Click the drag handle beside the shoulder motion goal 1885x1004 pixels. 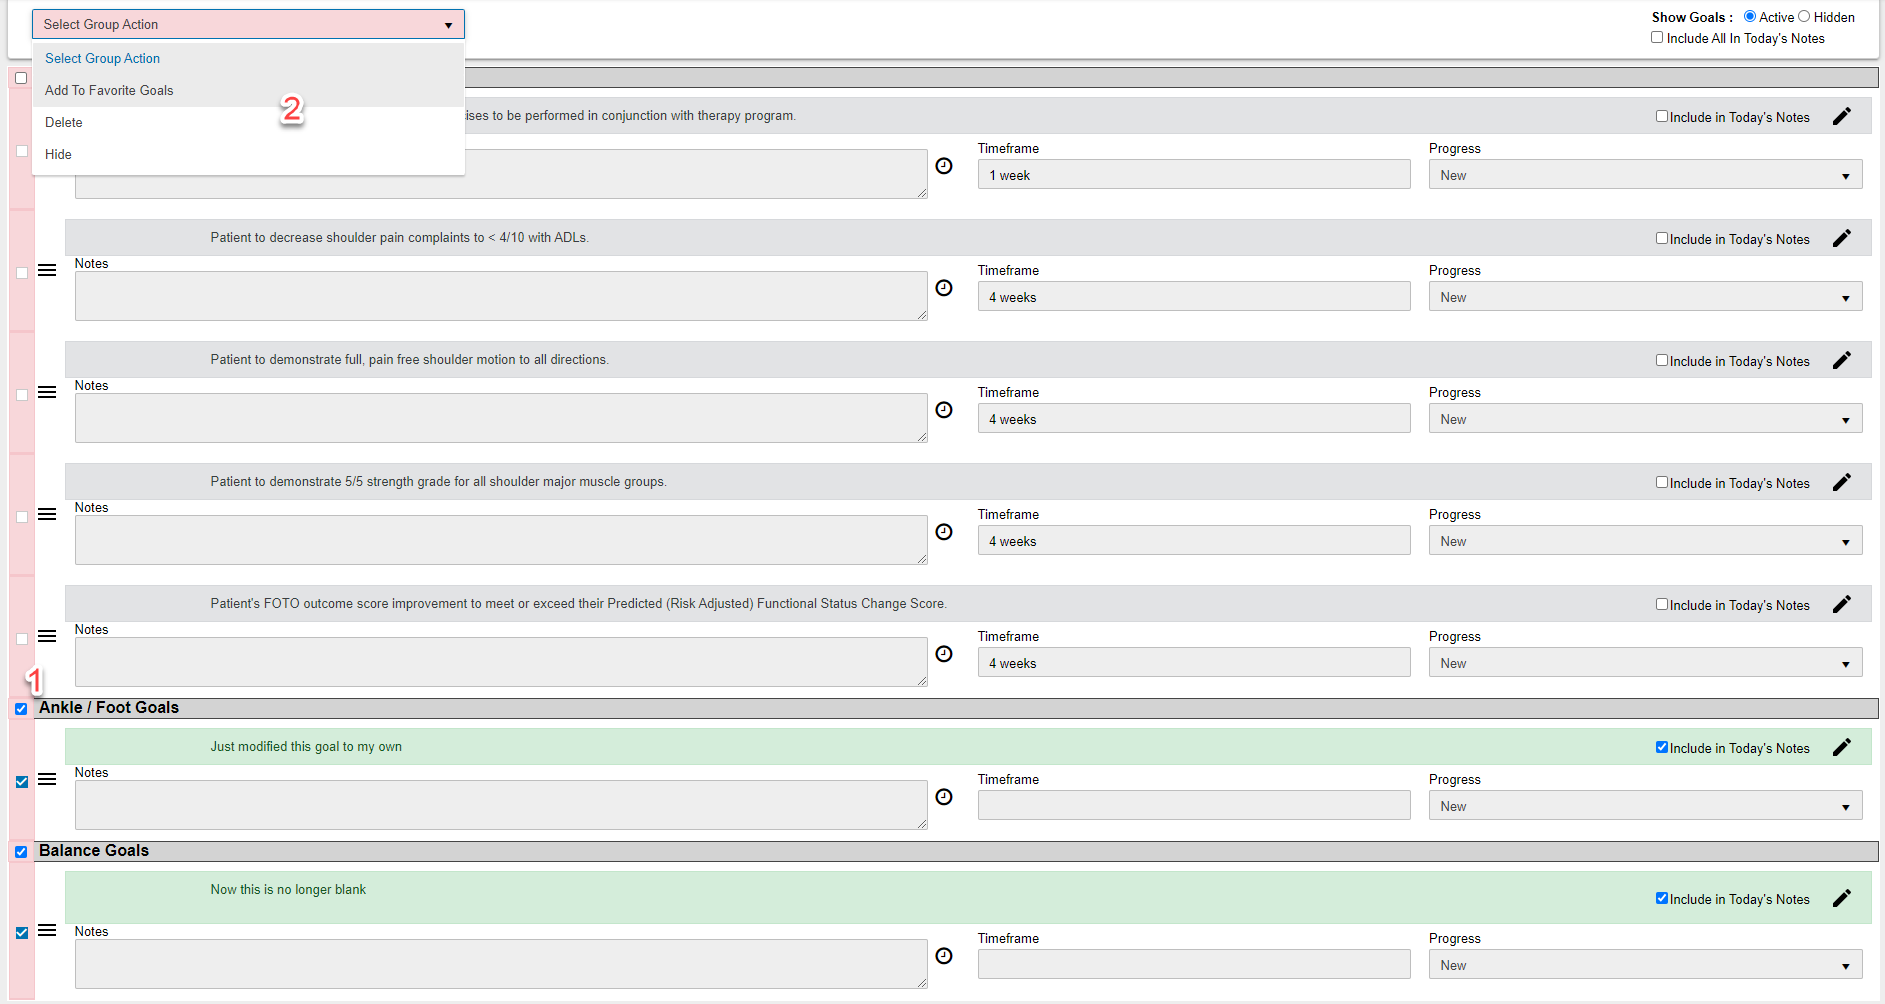tap(47, 392)
